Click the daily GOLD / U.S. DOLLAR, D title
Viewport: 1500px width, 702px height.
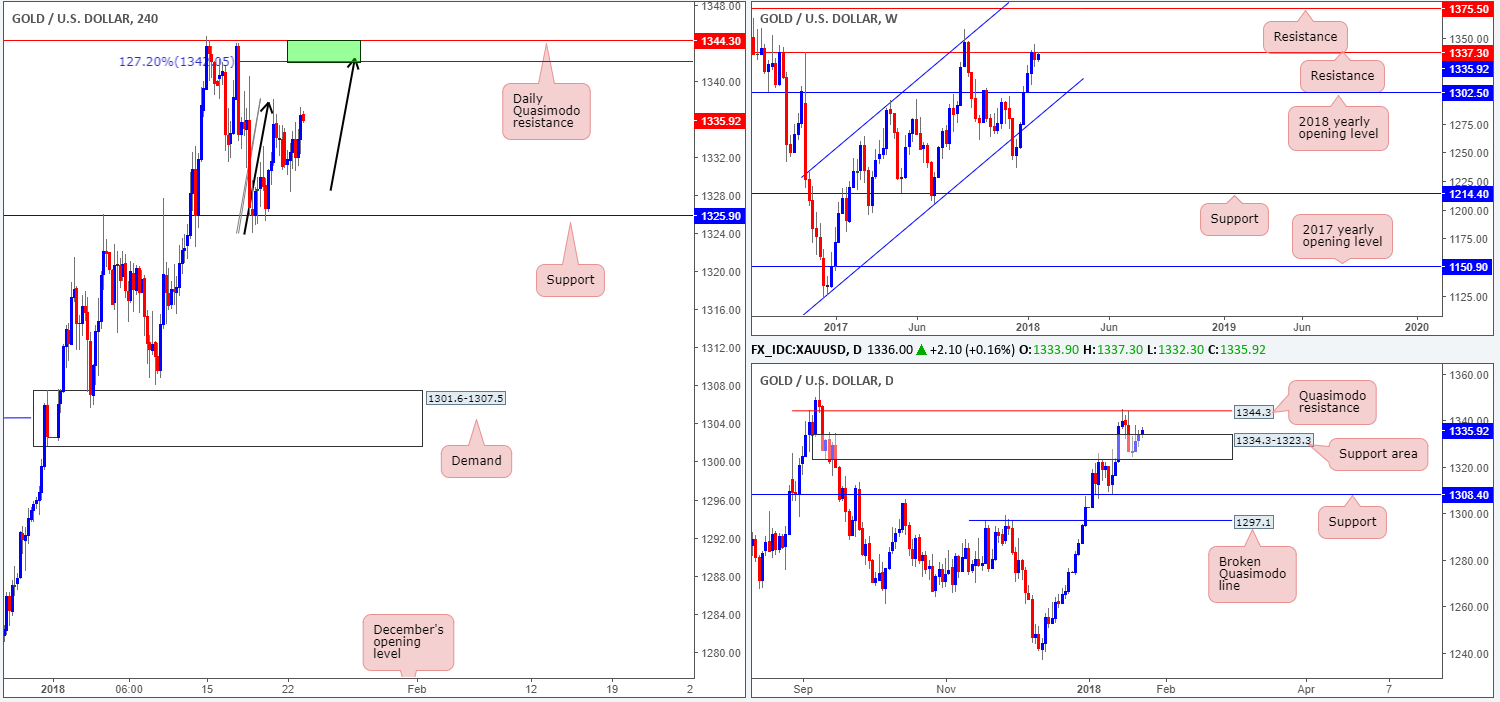point(829,379)
